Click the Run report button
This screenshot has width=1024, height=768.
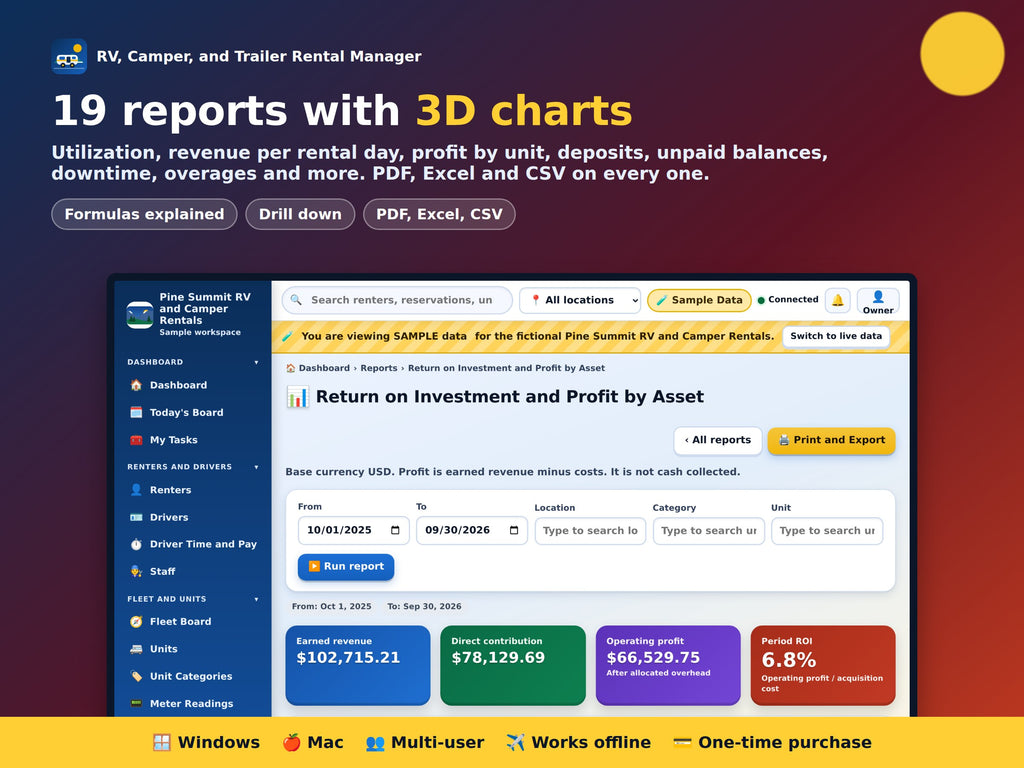click(x=346, y=566)
